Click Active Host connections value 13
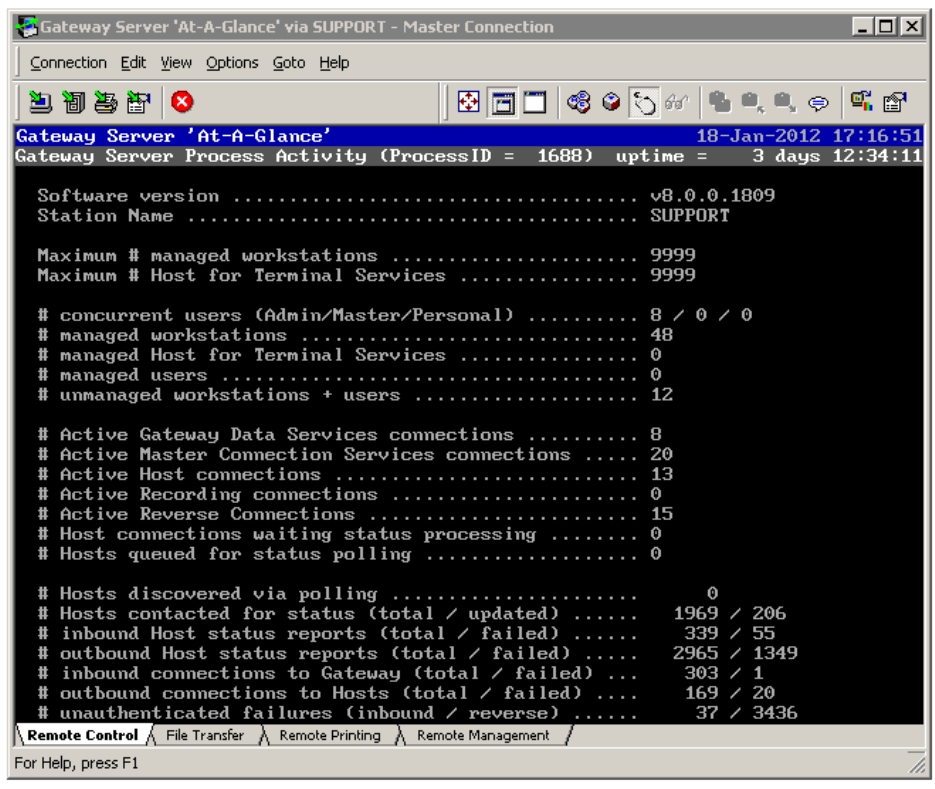 point(661,474)
